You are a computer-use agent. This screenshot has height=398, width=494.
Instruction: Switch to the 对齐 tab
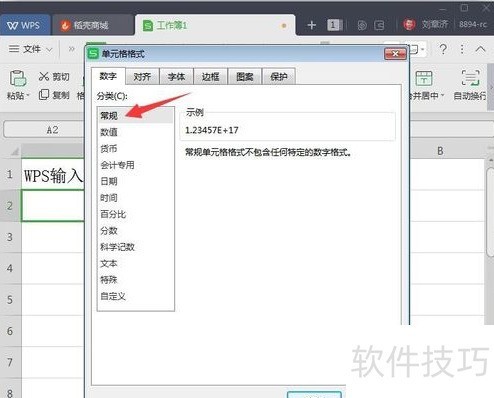click(x=142, y=77)
